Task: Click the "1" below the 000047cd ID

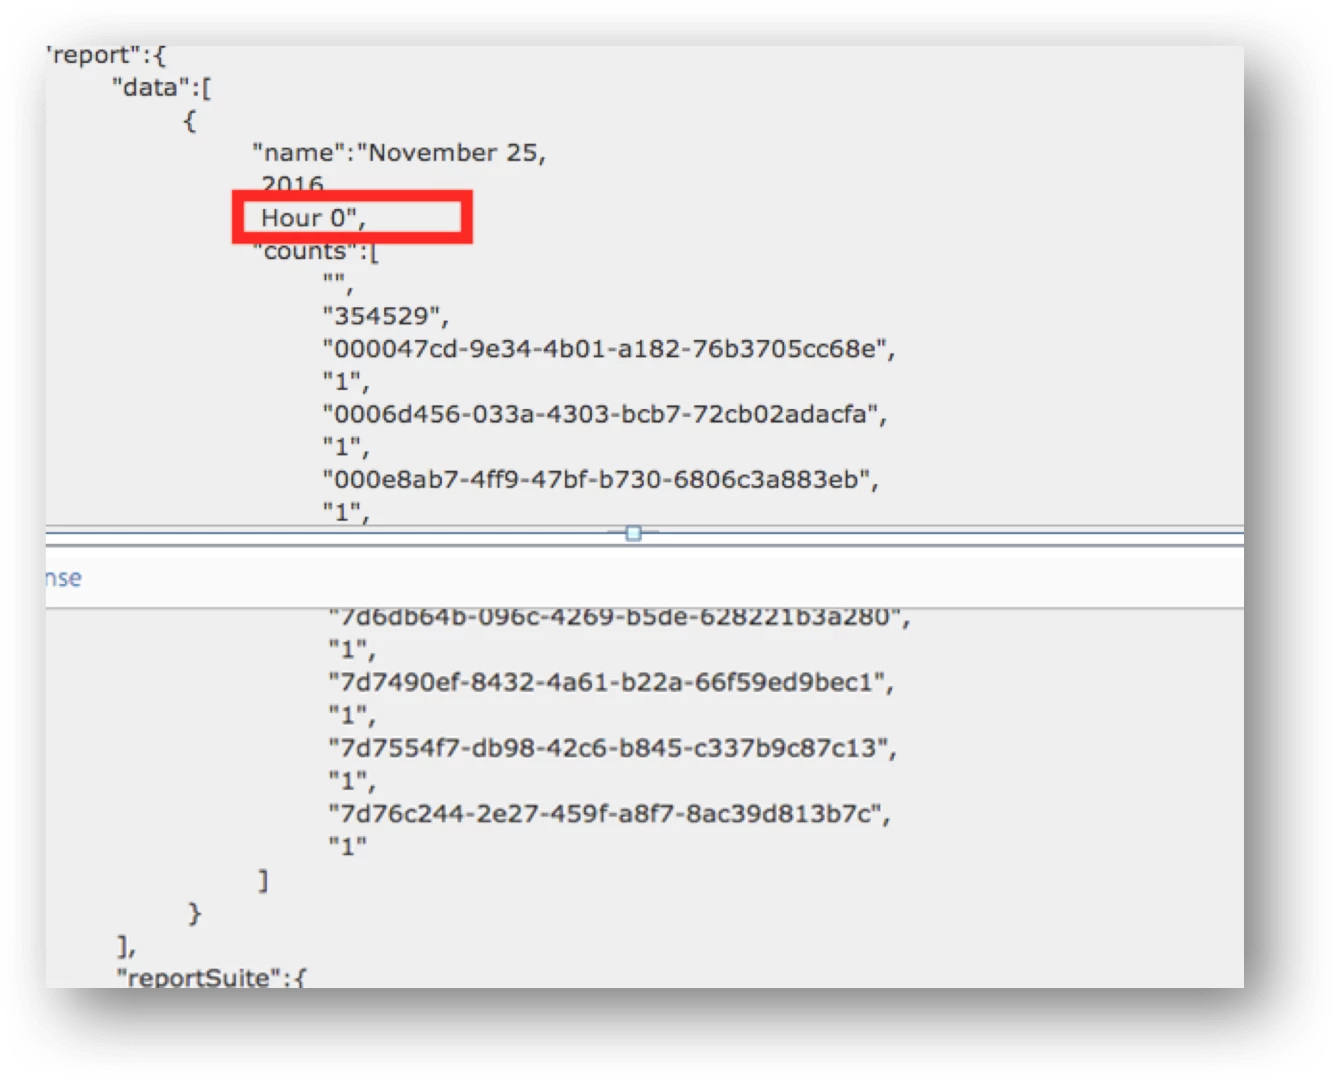Action: click(346, 382)
